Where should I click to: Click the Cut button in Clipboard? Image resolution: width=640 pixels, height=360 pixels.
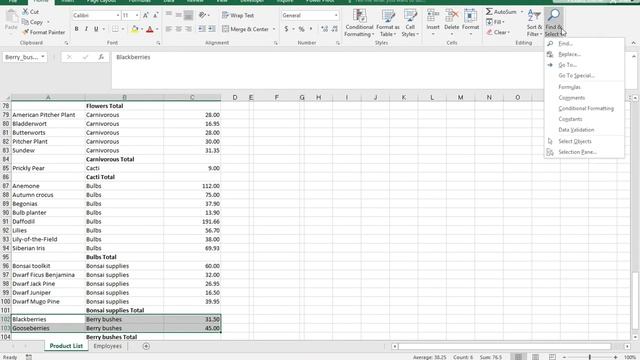pyautogui.click(x=31, y=12)
